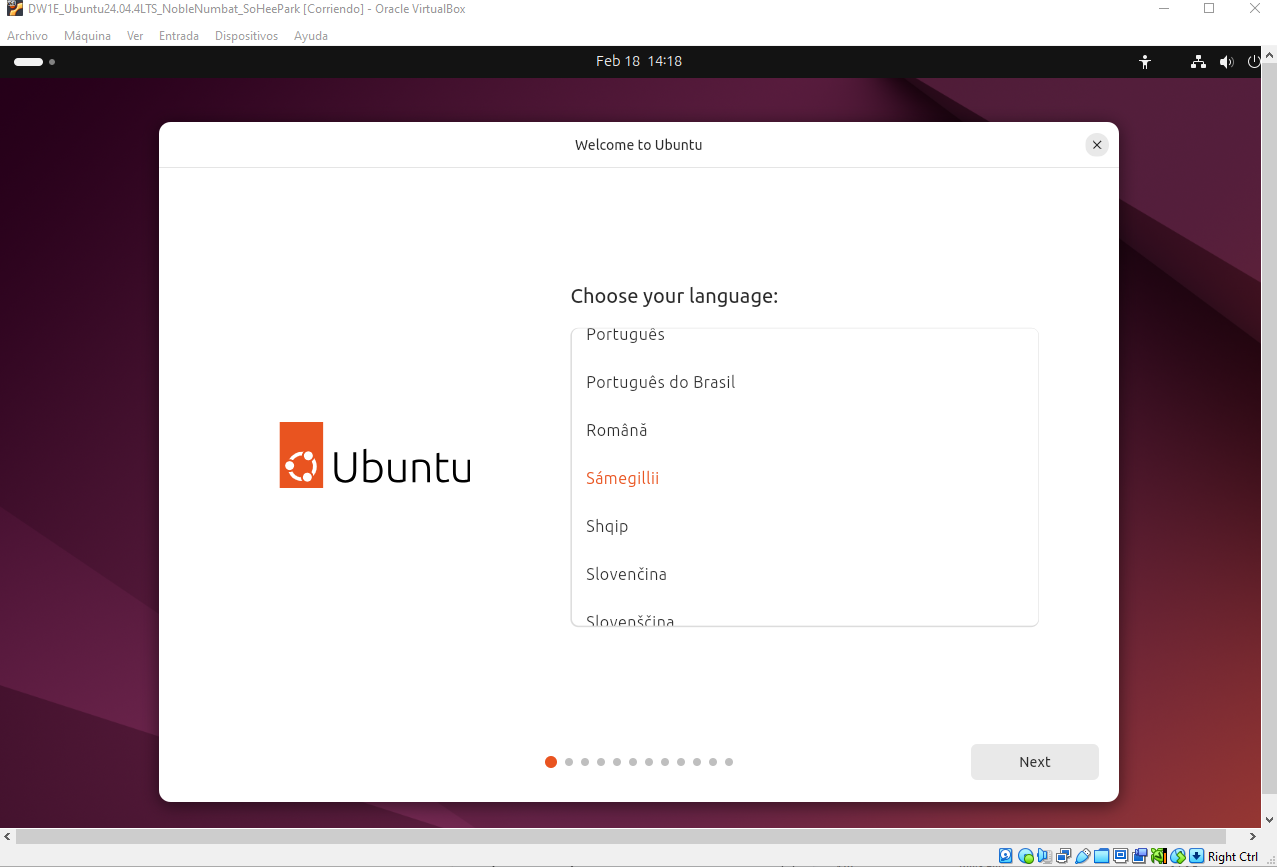Viewport: 1277px width, 867px height.
Task: Click the recording status icon
Action: tap(1140, 856)
